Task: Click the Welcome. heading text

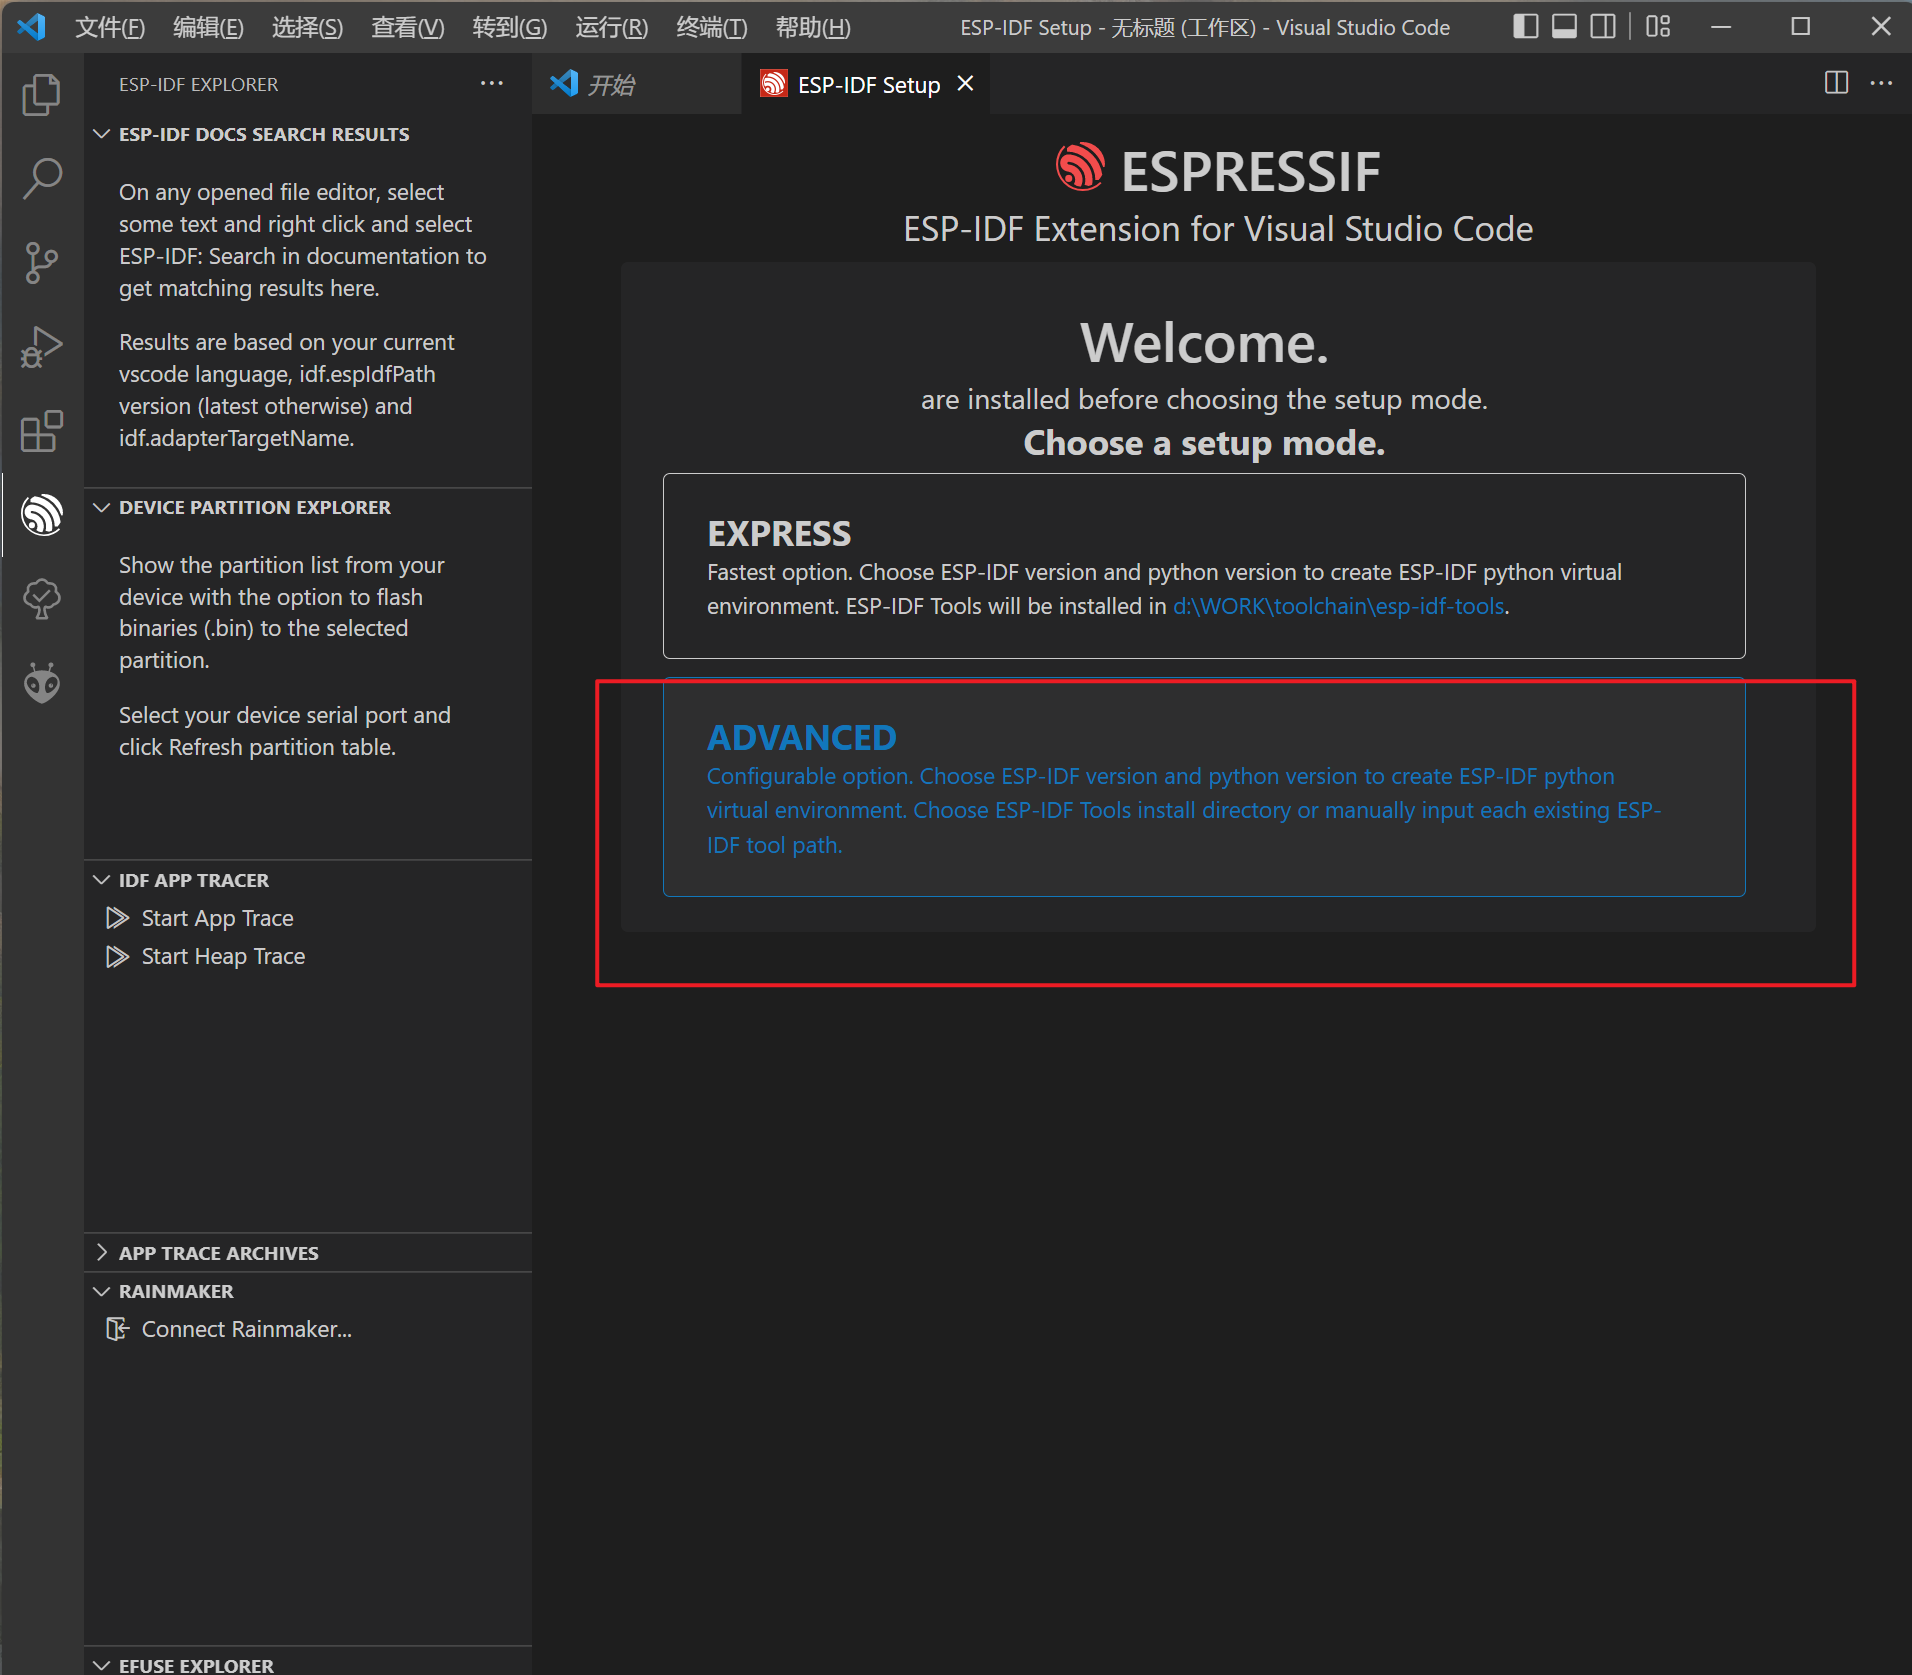Action: [1204, 343]
